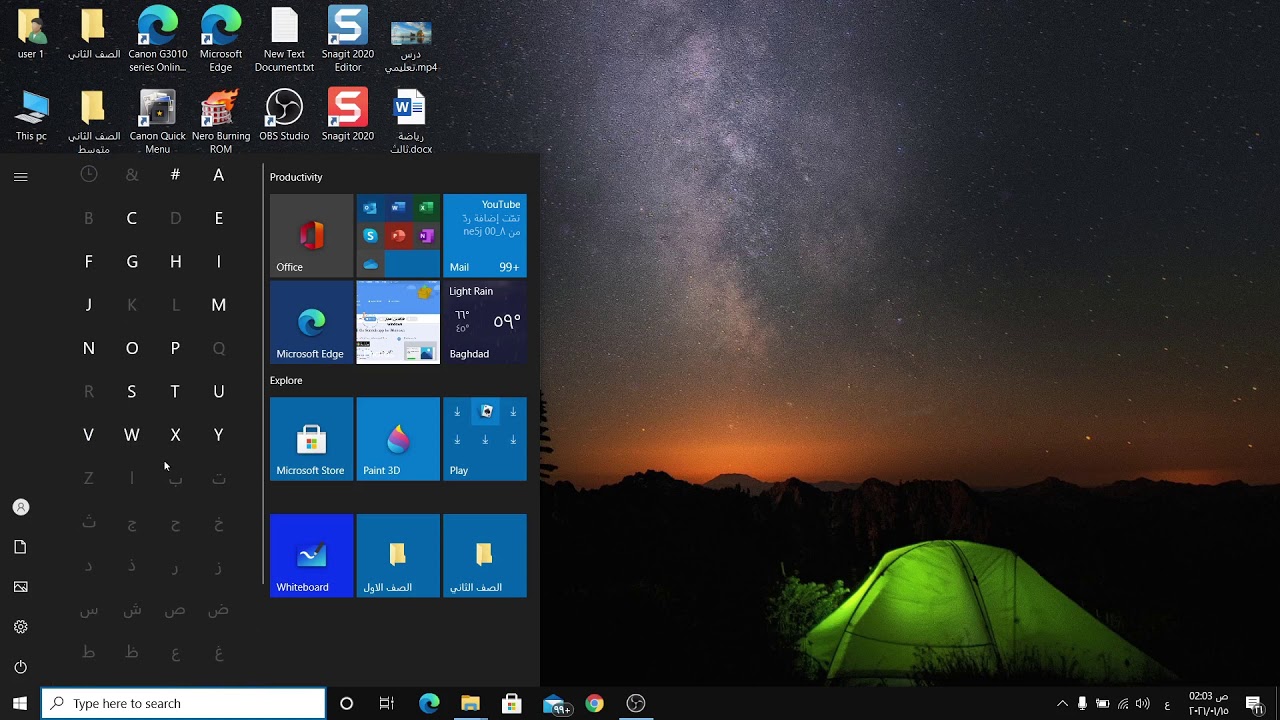Screen dimensions: 1280x720
Task: Focus the Type here to search box
Action: (184, 704)
